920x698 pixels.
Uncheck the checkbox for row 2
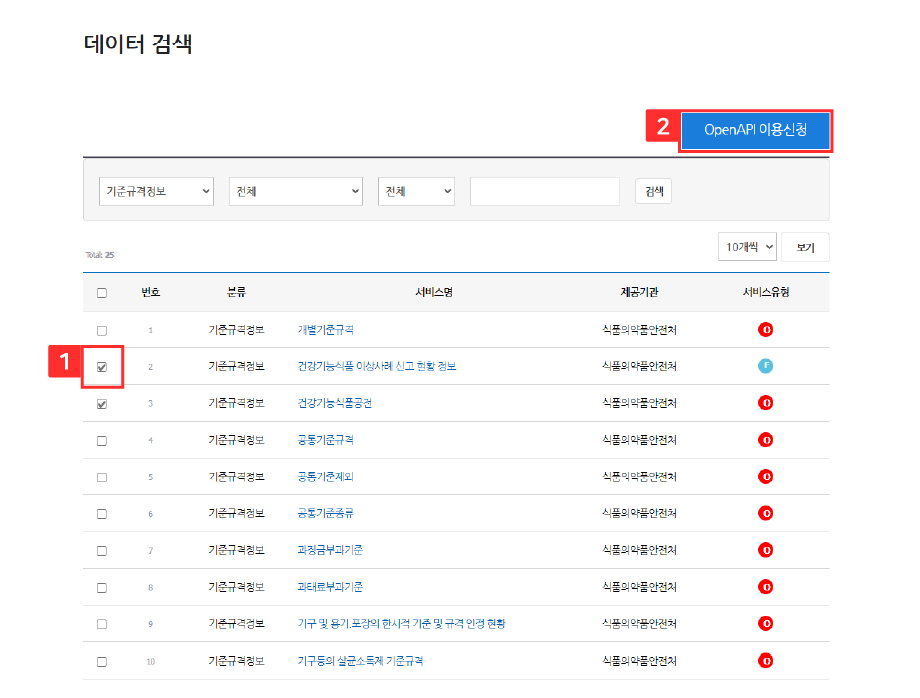(x=102, y=367)
